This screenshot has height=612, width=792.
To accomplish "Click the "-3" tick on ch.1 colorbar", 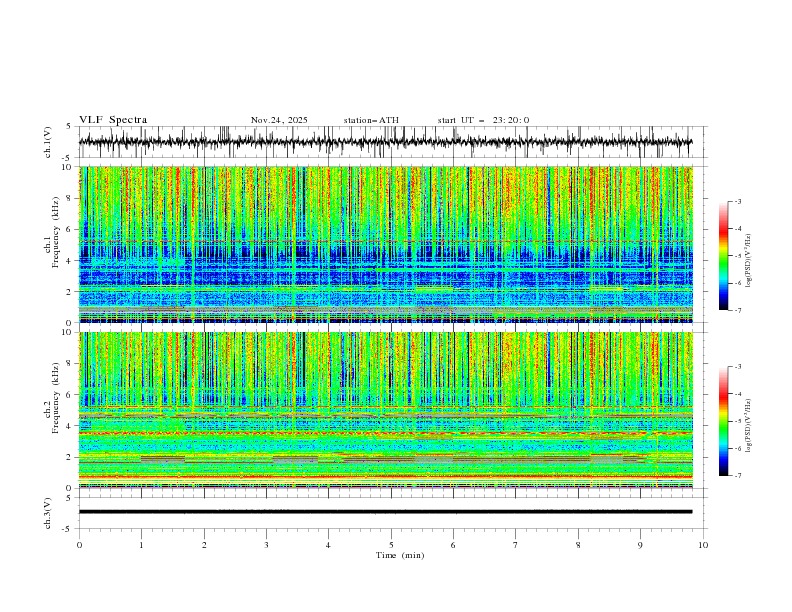I will (738, 201).
